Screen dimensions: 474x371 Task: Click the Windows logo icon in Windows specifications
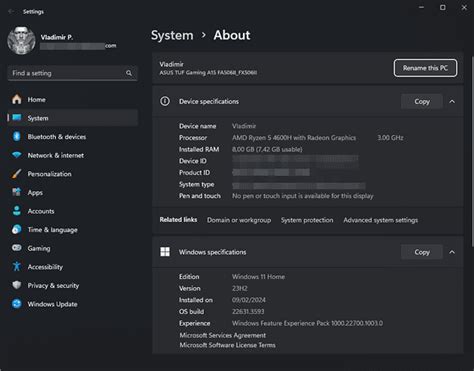pos(165,252)
